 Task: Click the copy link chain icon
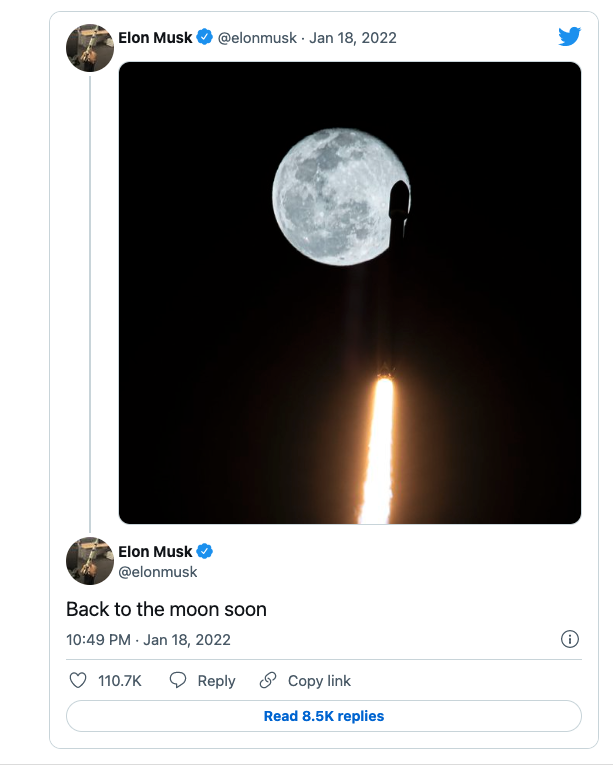point(268,681)
